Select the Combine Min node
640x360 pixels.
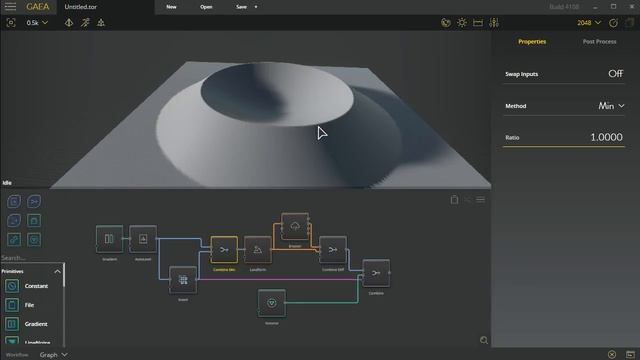[x=224, y=249]
